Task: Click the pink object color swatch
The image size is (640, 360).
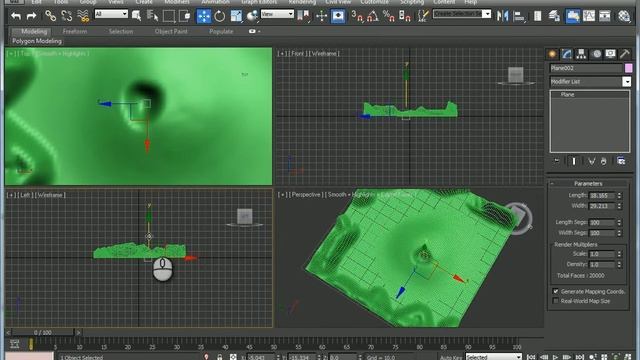Action: (x=629, y=68)
